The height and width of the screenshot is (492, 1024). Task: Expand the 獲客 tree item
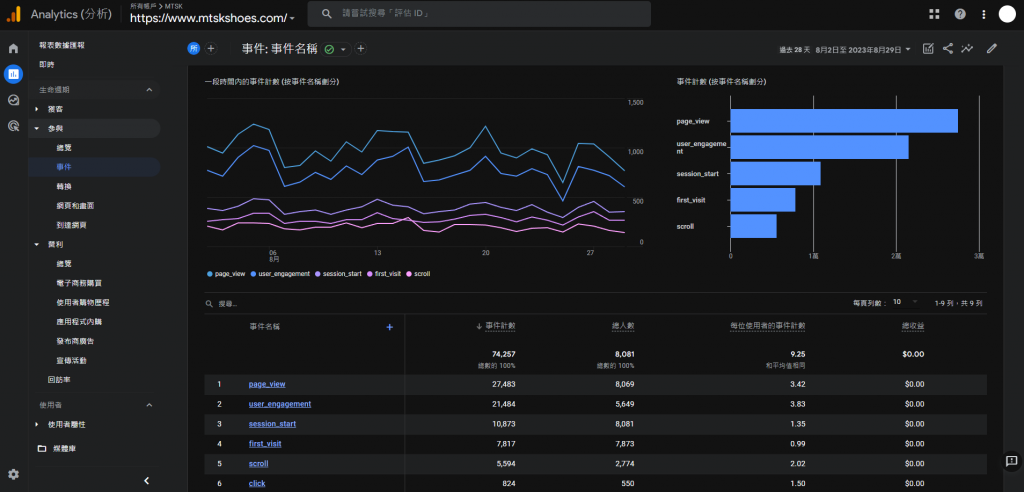37,109
